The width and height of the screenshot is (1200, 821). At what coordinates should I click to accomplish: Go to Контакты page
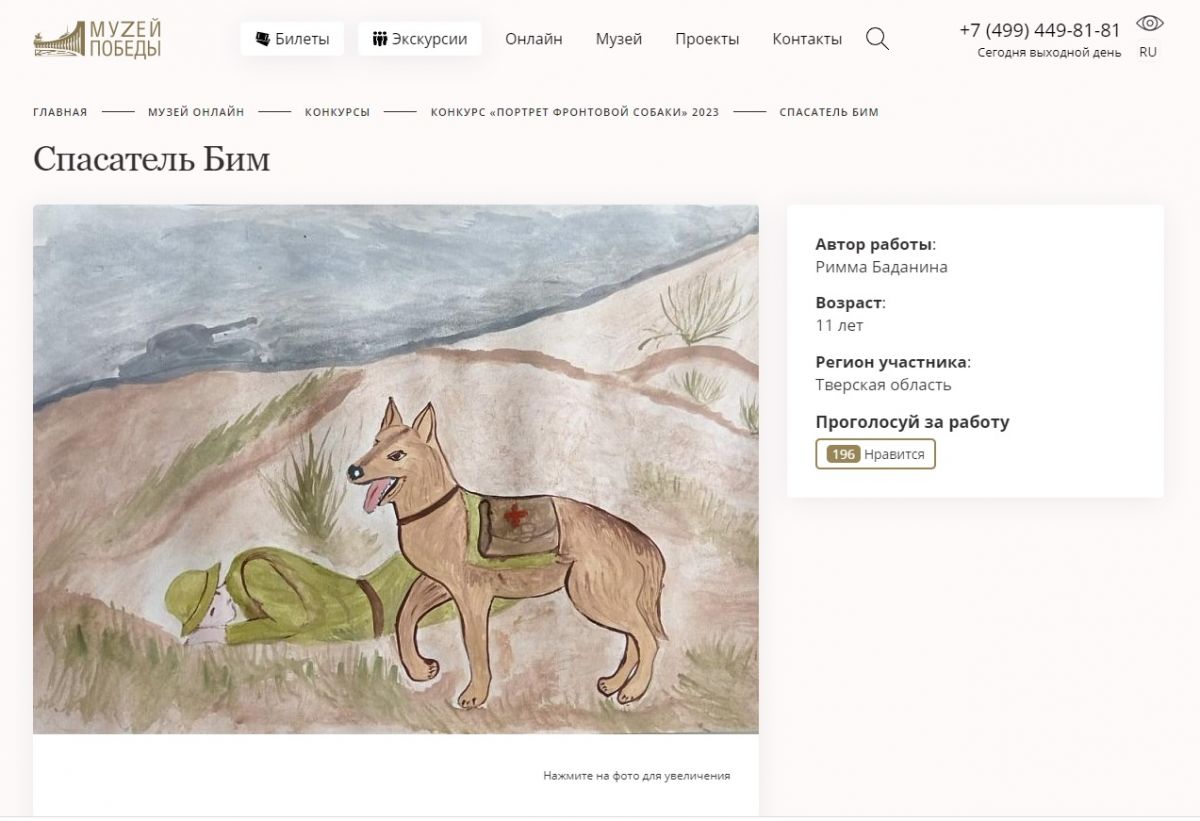click(807, 39)
